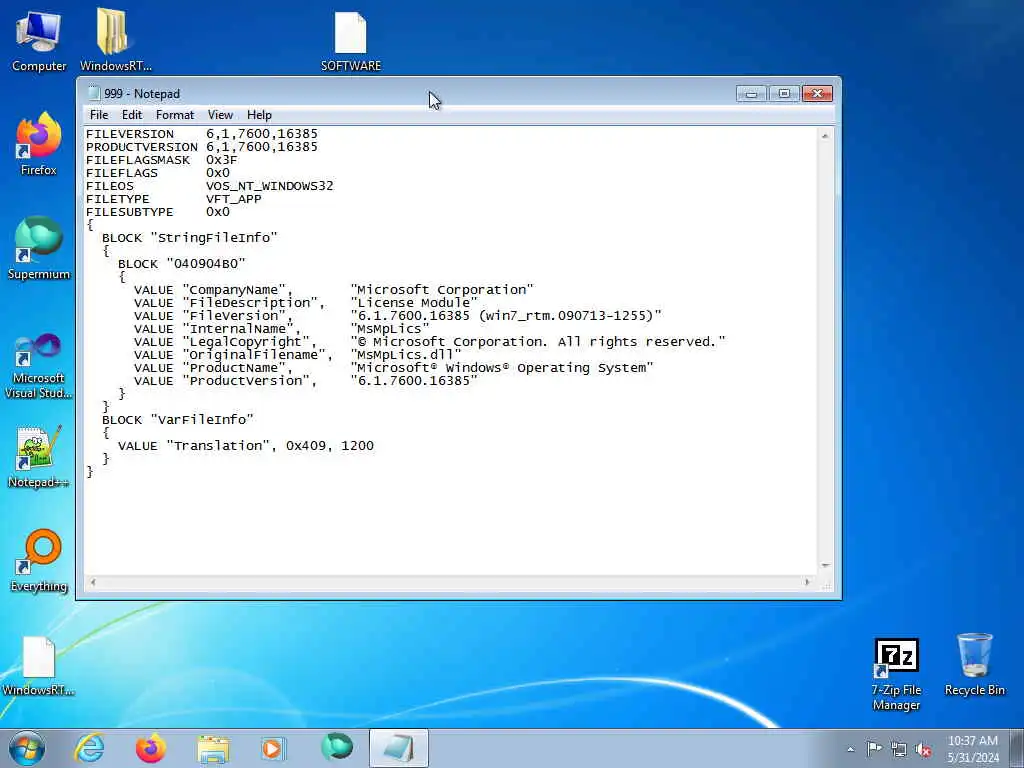Open the Everything search shortcut
This screenshot has height=768, width=1024.
[39, 560]
